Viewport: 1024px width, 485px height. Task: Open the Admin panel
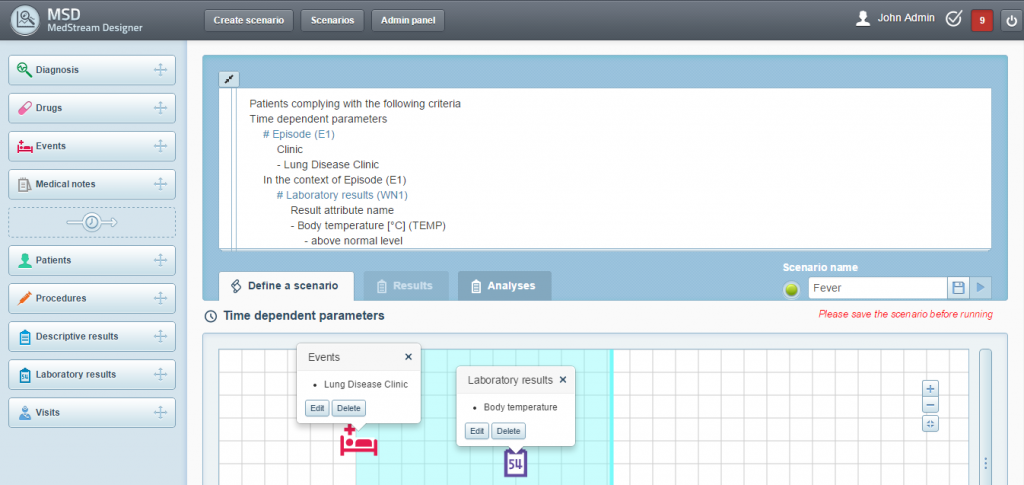coord(407,20)
